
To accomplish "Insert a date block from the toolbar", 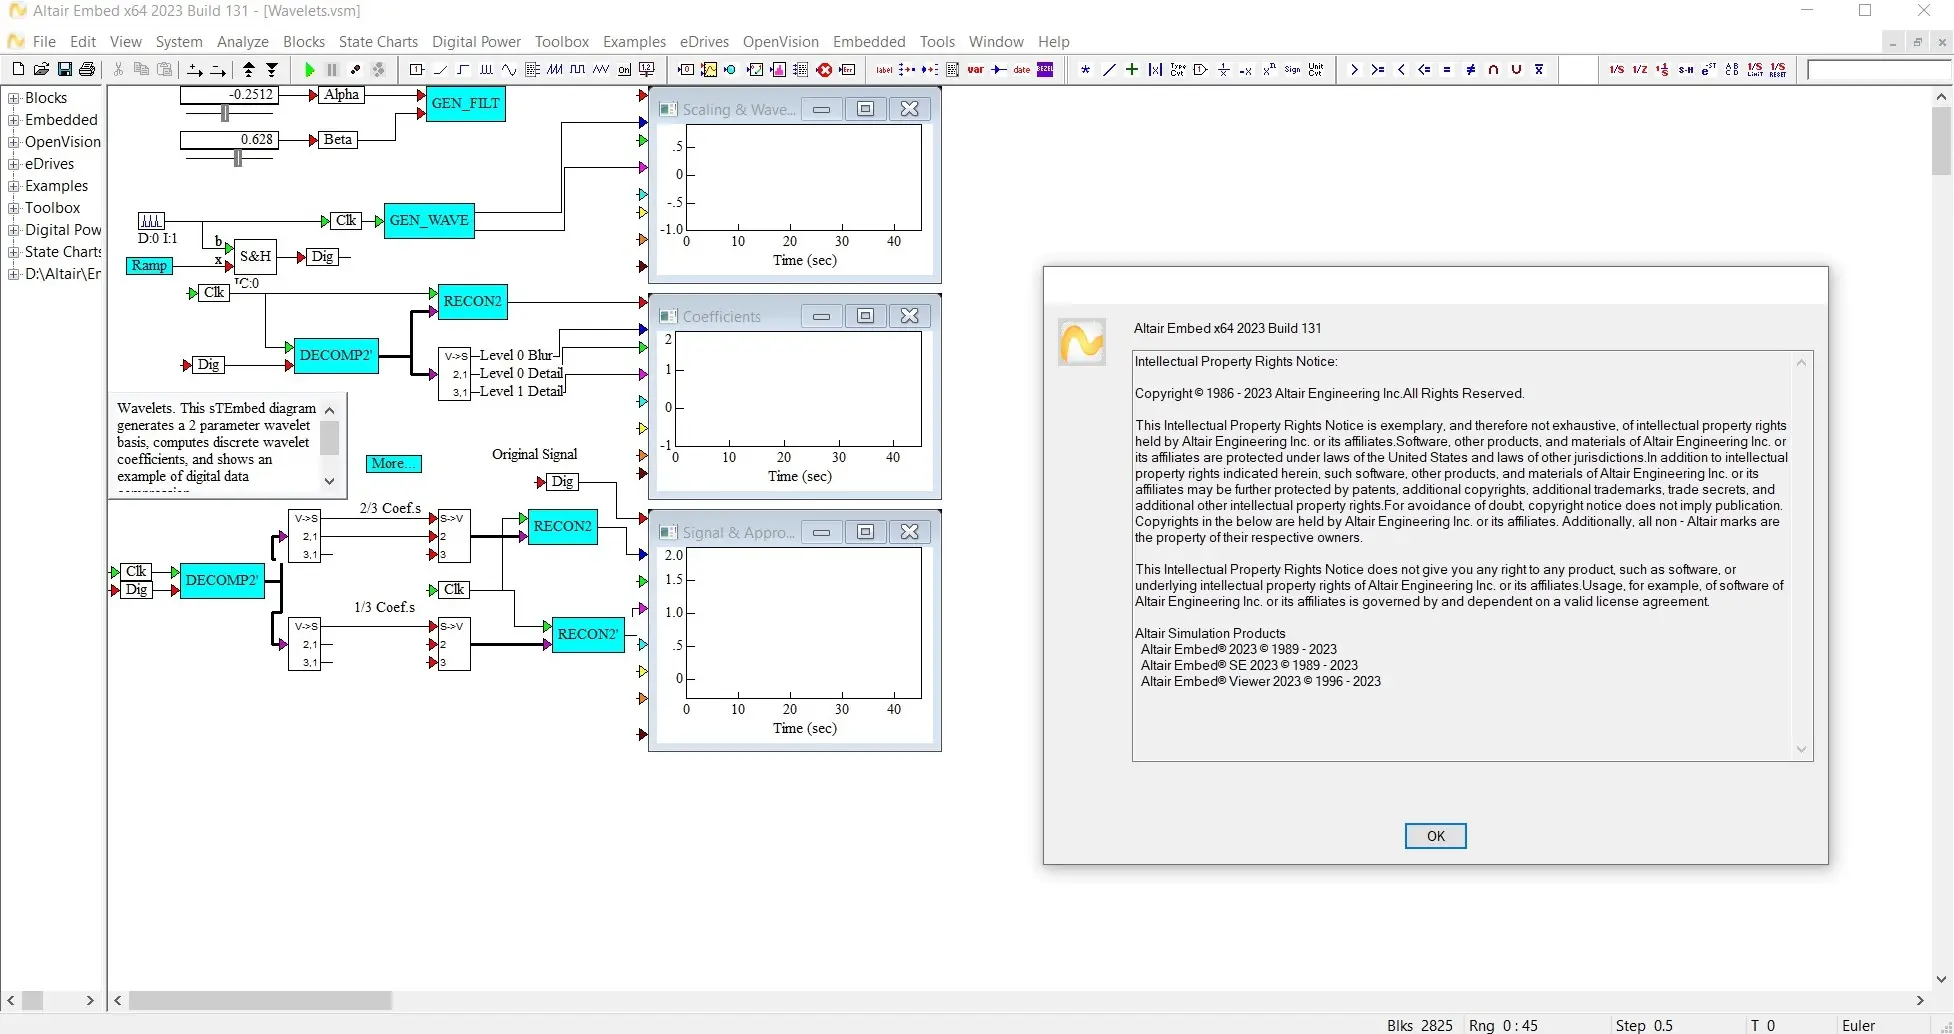I will (1022, 69).
